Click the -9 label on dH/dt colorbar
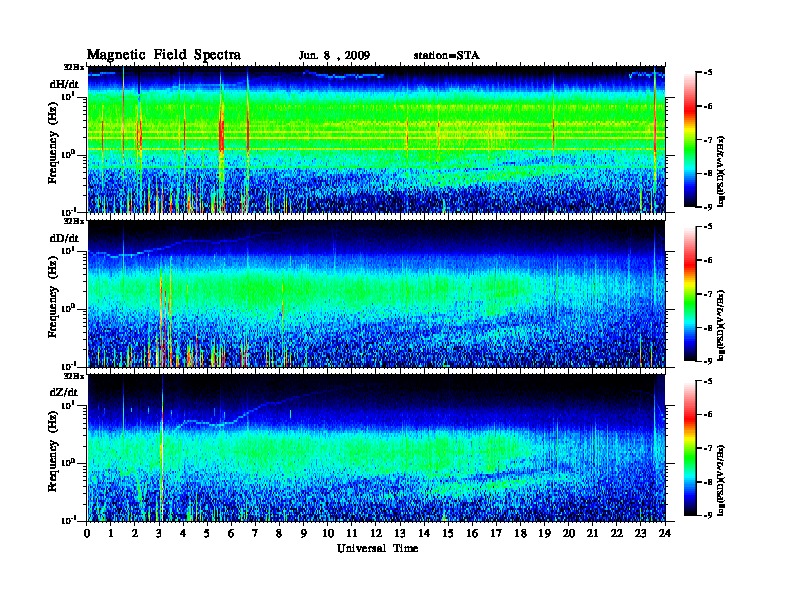 [x=708, y=207]
